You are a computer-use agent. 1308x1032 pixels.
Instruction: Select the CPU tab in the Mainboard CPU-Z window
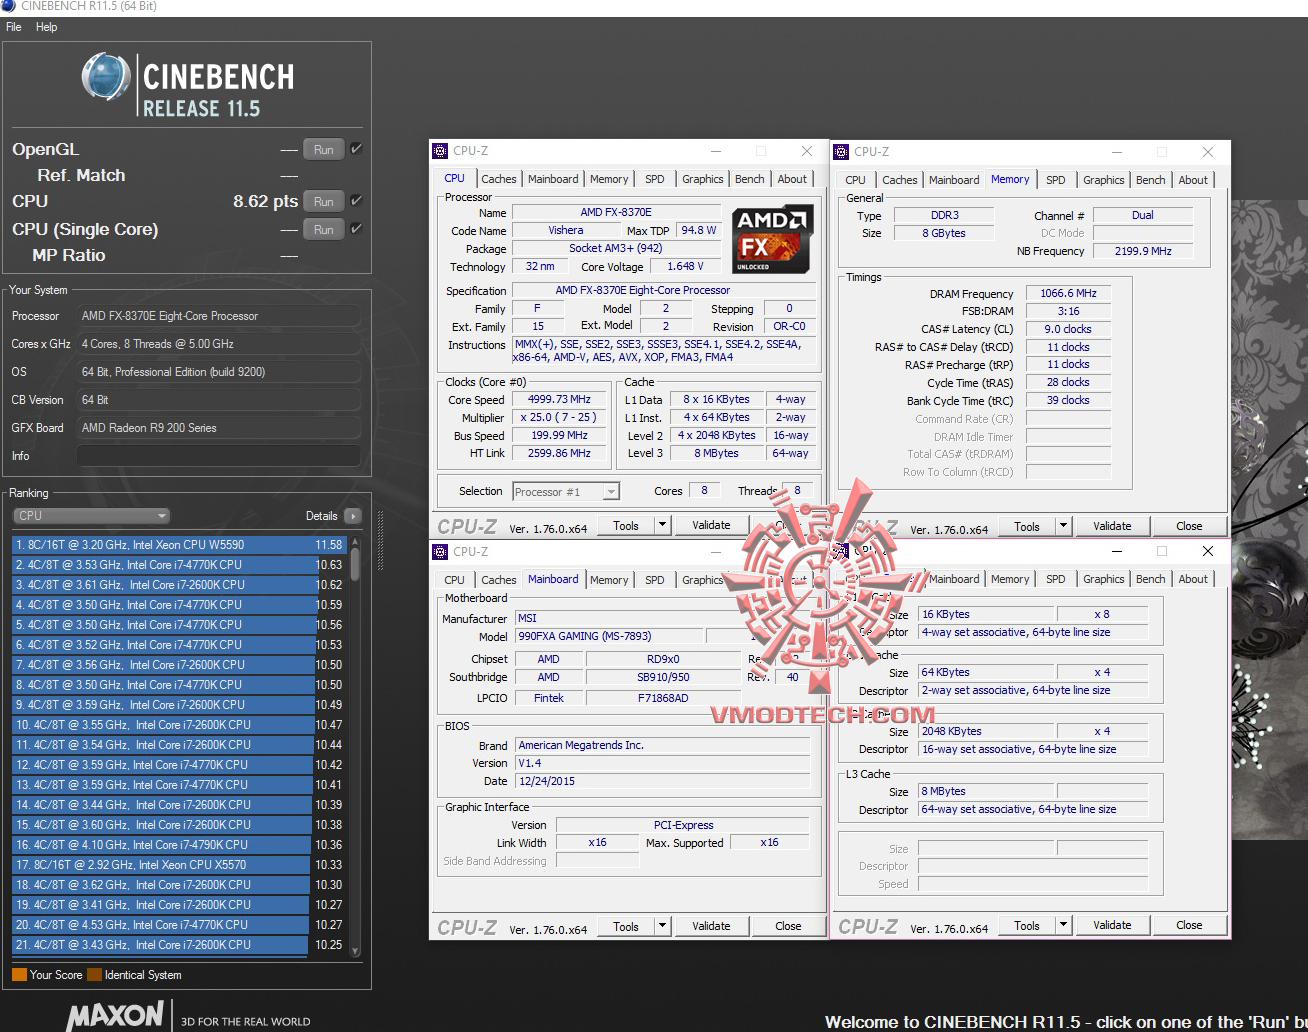[x=455, y=579]
